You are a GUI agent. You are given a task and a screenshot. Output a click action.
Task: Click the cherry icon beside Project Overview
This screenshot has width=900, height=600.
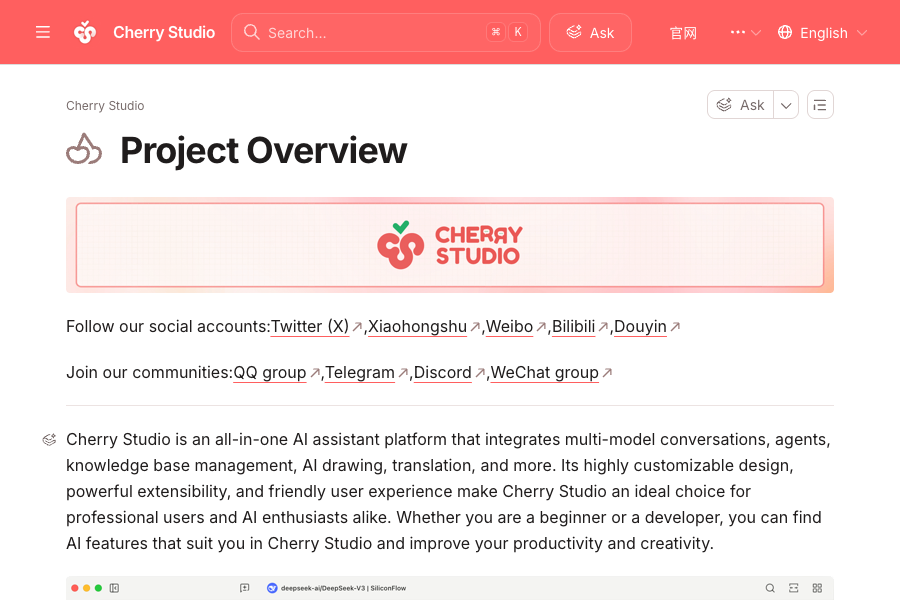84,149
